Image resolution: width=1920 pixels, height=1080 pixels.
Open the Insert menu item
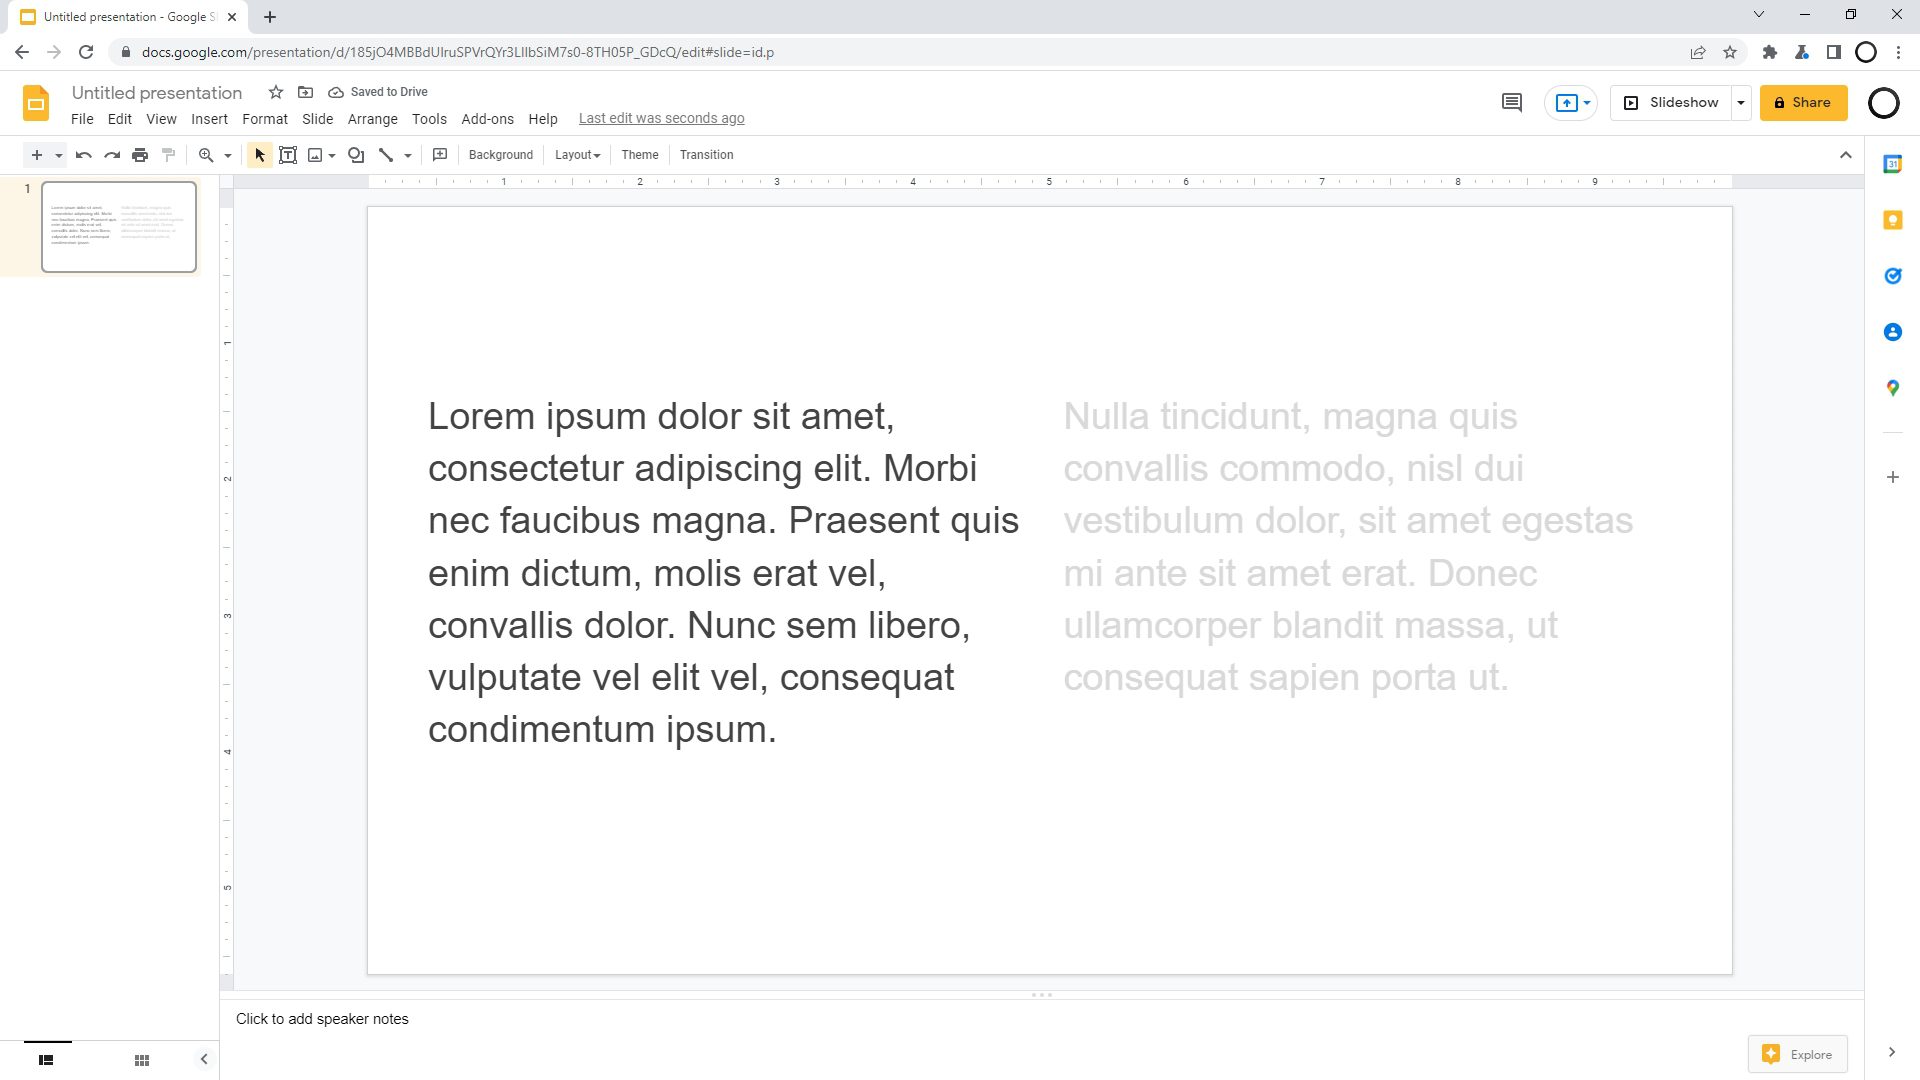pos(210,117)
